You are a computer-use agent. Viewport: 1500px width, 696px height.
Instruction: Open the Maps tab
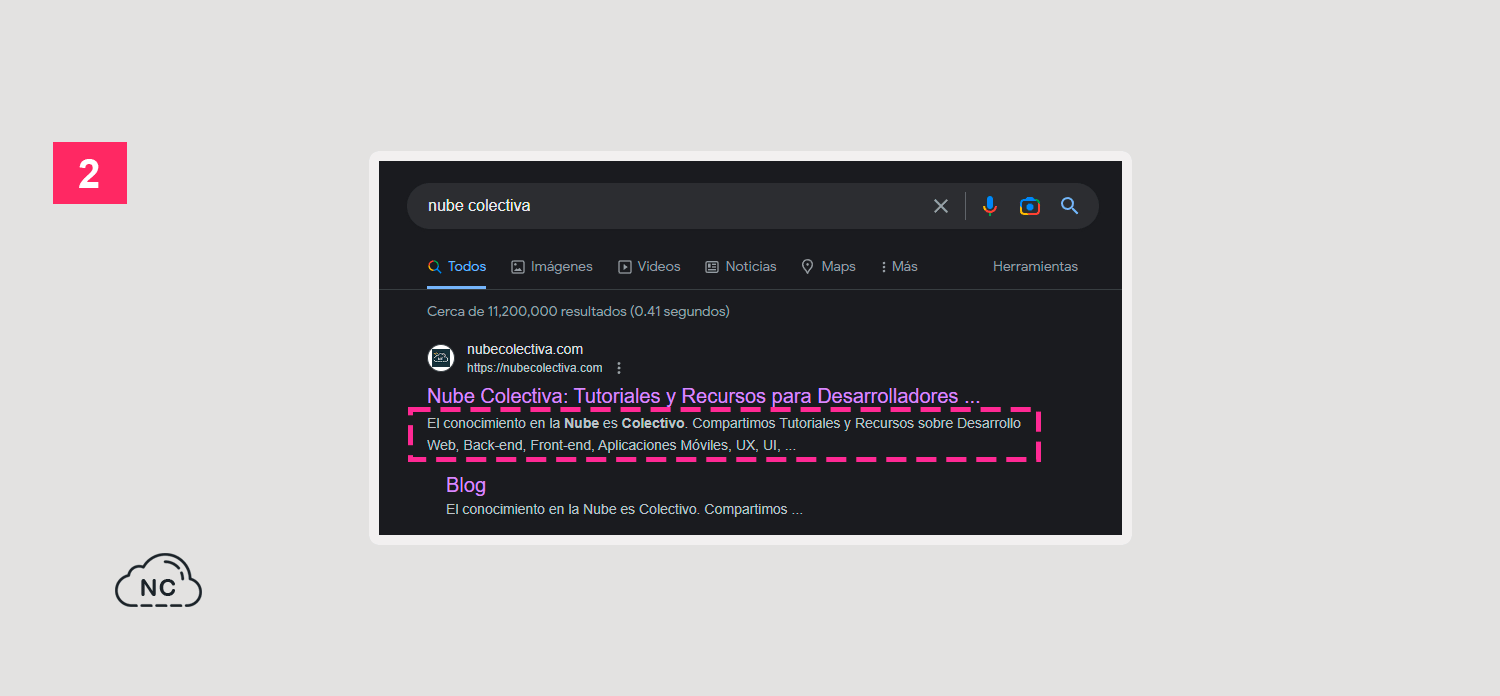(x=829, y=267)
